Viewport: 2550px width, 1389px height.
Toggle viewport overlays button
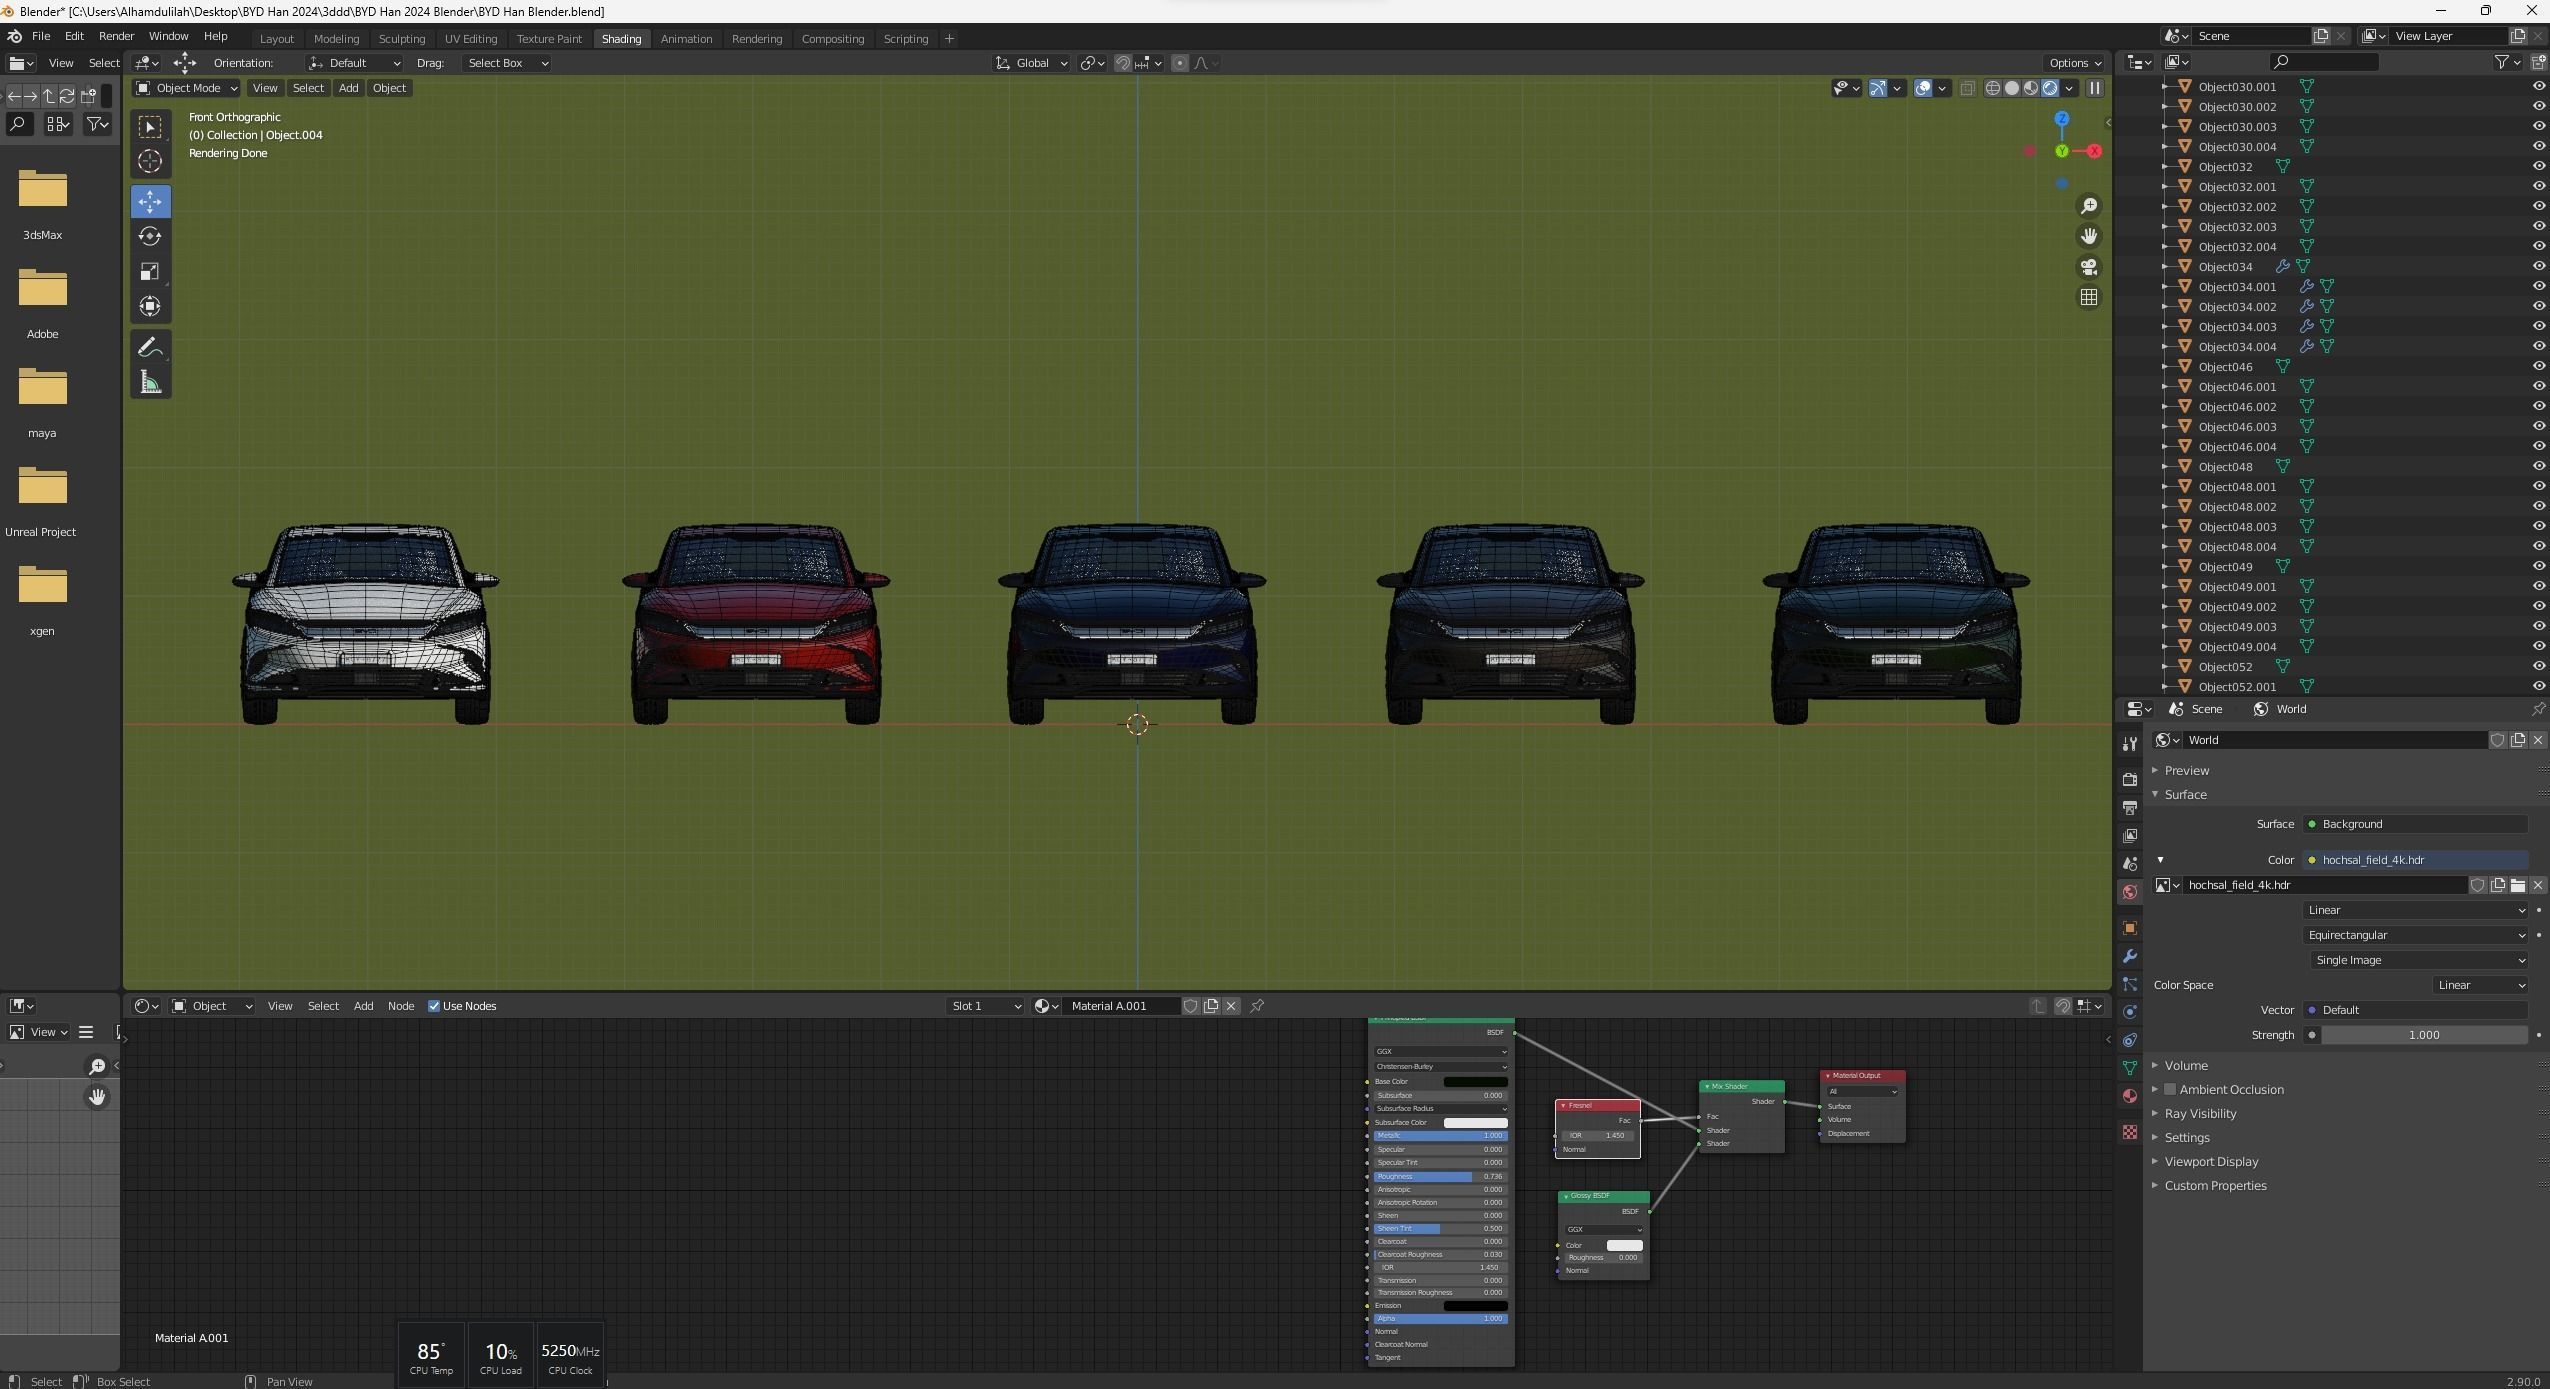coord(1923,88)
